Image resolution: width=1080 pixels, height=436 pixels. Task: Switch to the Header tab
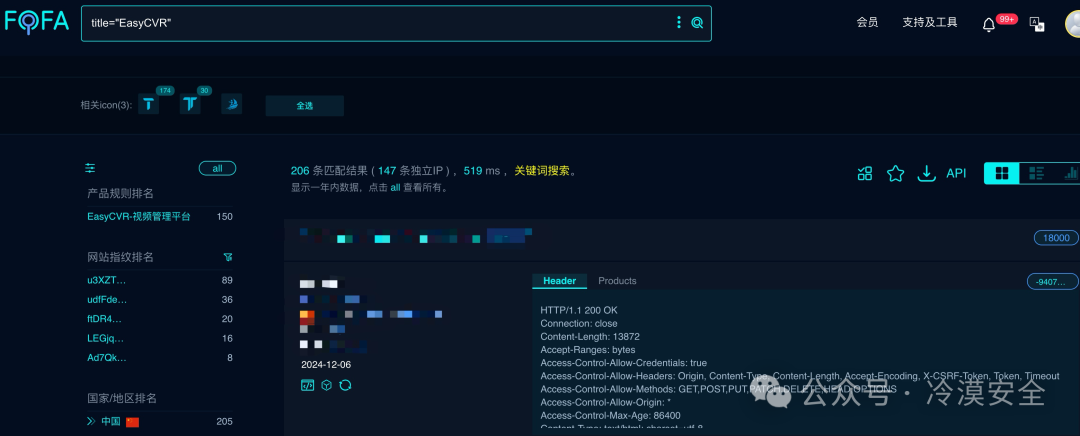(x=559, y=281)
